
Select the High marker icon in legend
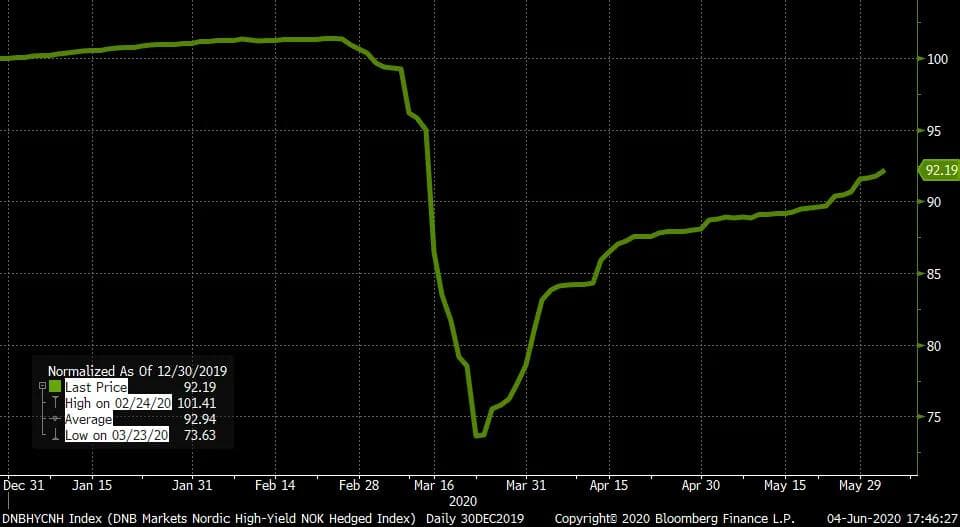(56, 402)
